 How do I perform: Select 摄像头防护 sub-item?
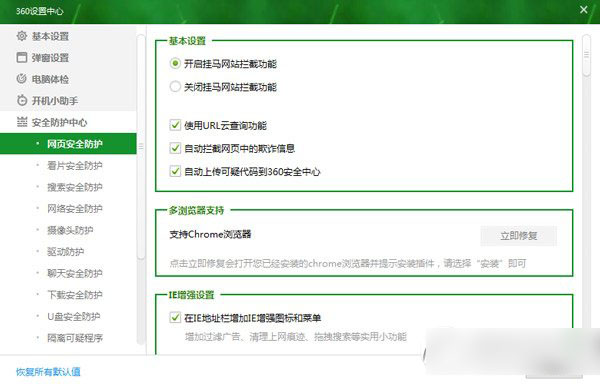(68, 230)
